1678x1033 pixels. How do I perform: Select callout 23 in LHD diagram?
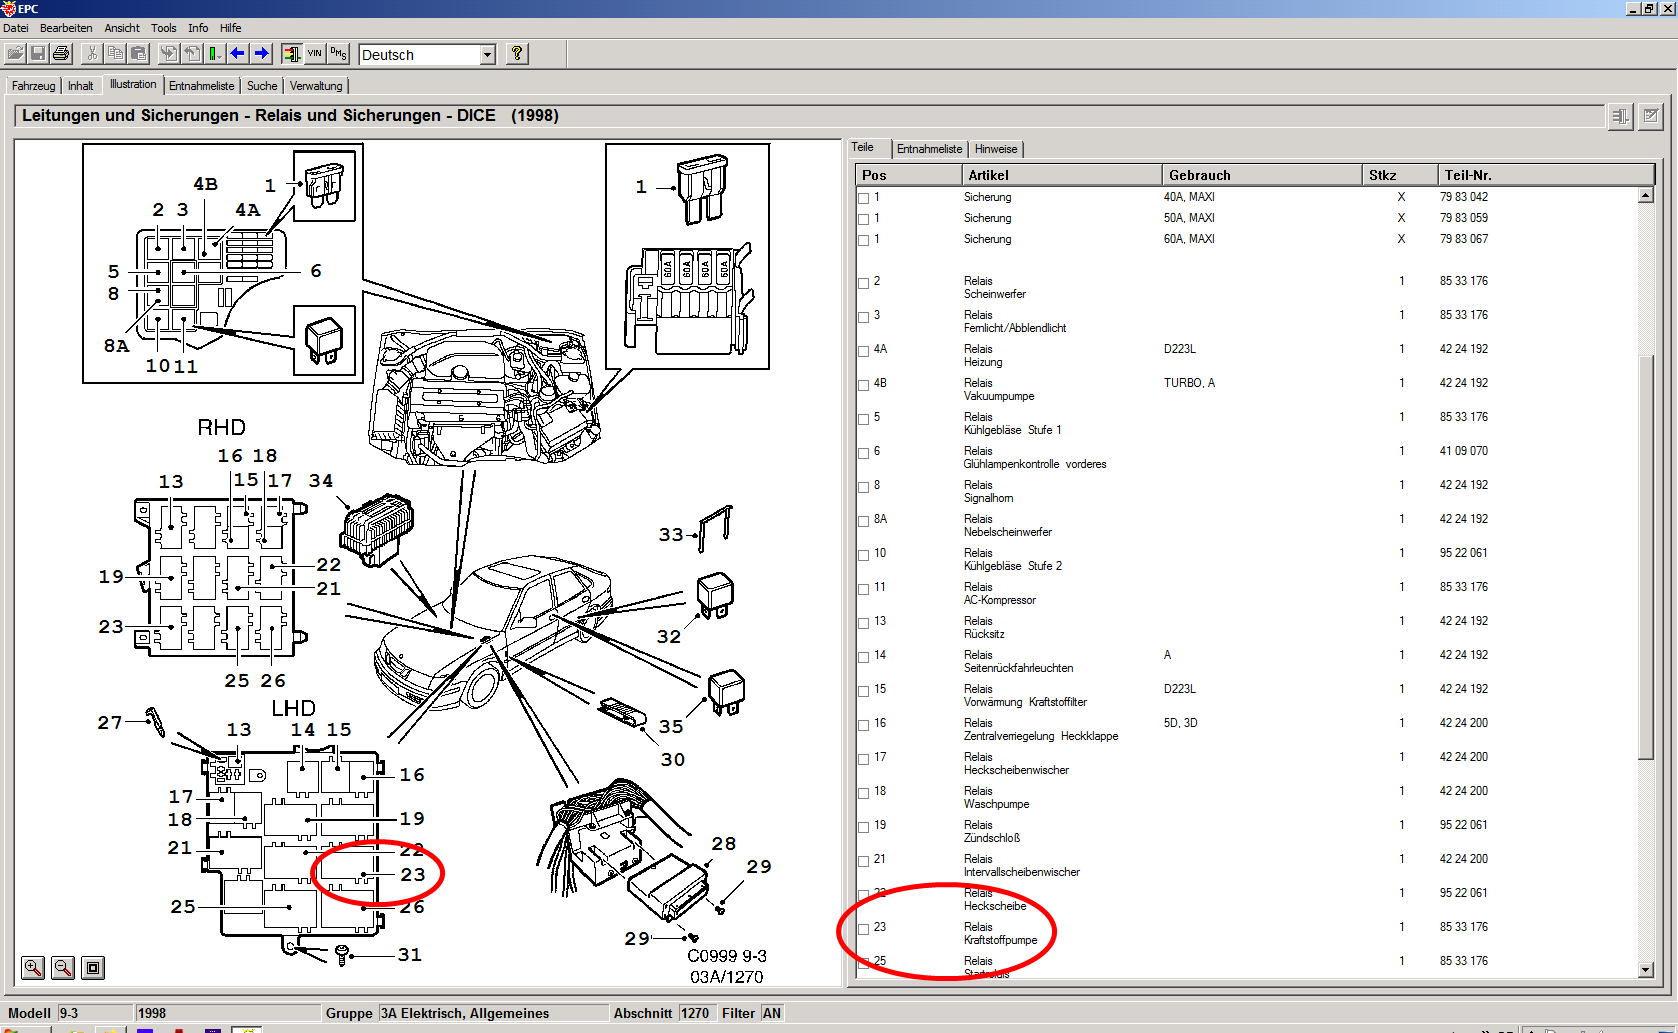point(413,875)
